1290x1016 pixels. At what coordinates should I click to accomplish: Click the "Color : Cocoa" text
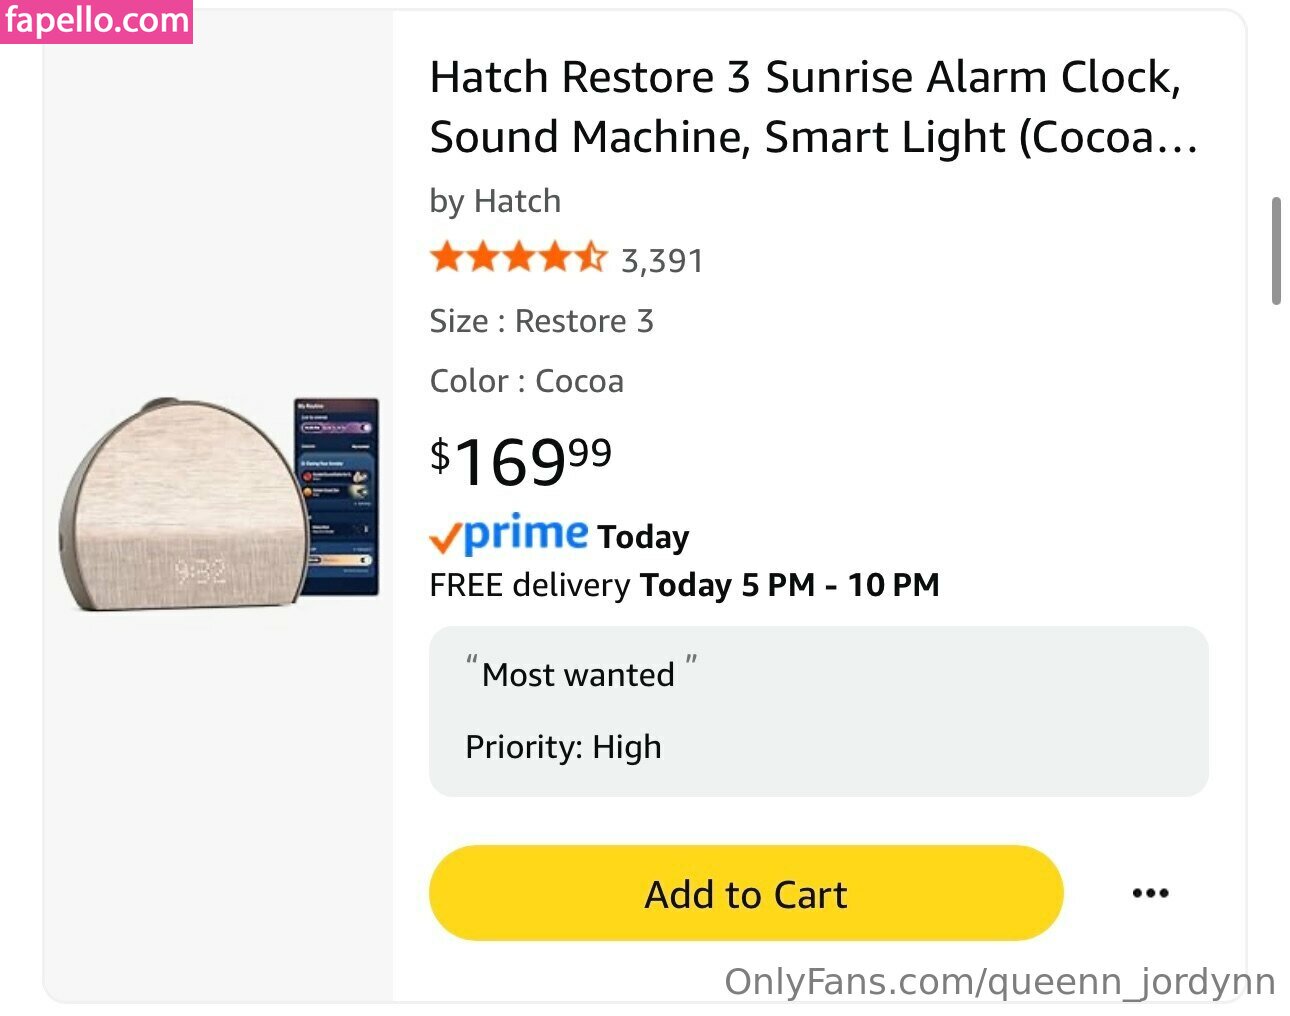pyautogui.click(x=526, y=381)
